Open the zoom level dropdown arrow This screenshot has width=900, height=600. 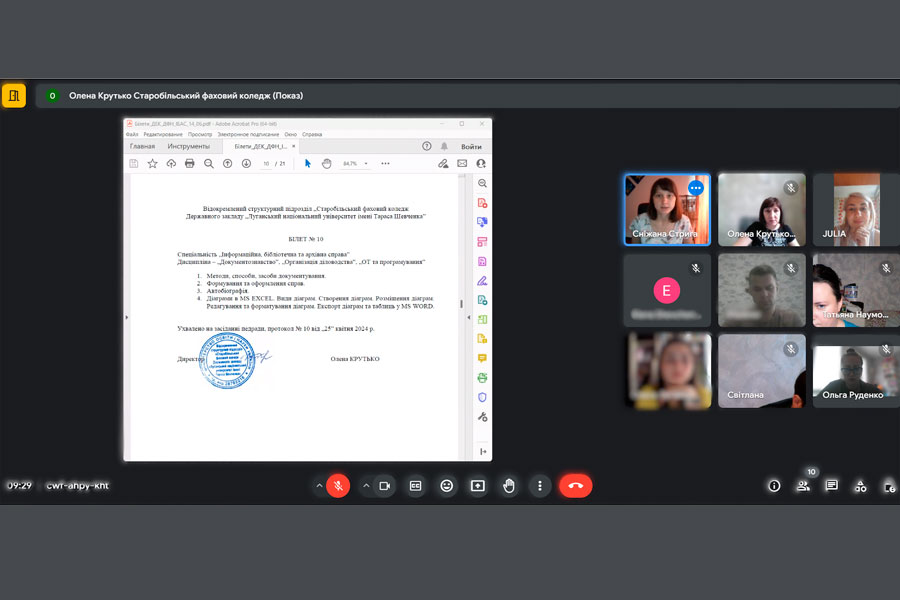click(366, 164)
